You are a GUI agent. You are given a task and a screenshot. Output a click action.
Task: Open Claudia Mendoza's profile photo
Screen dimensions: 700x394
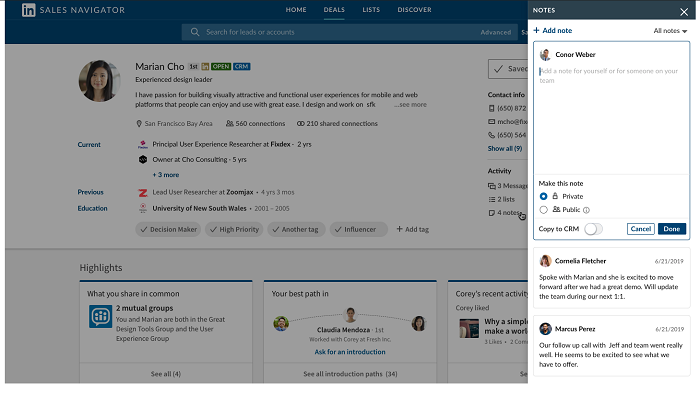point(350,315)
